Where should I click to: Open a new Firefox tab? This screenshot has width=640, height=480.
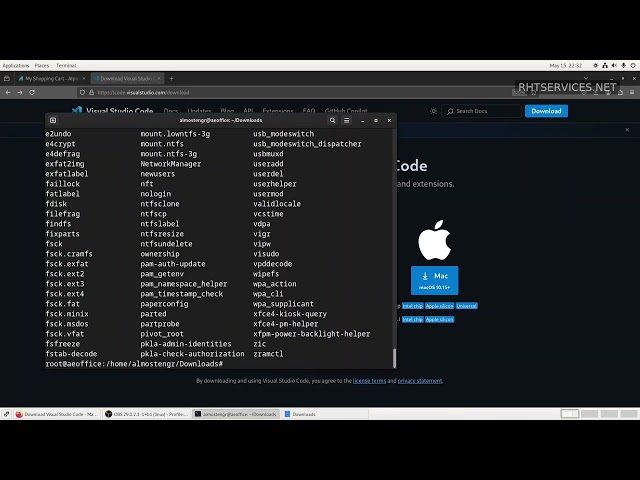pyautogui.click(x=171, y=78)
